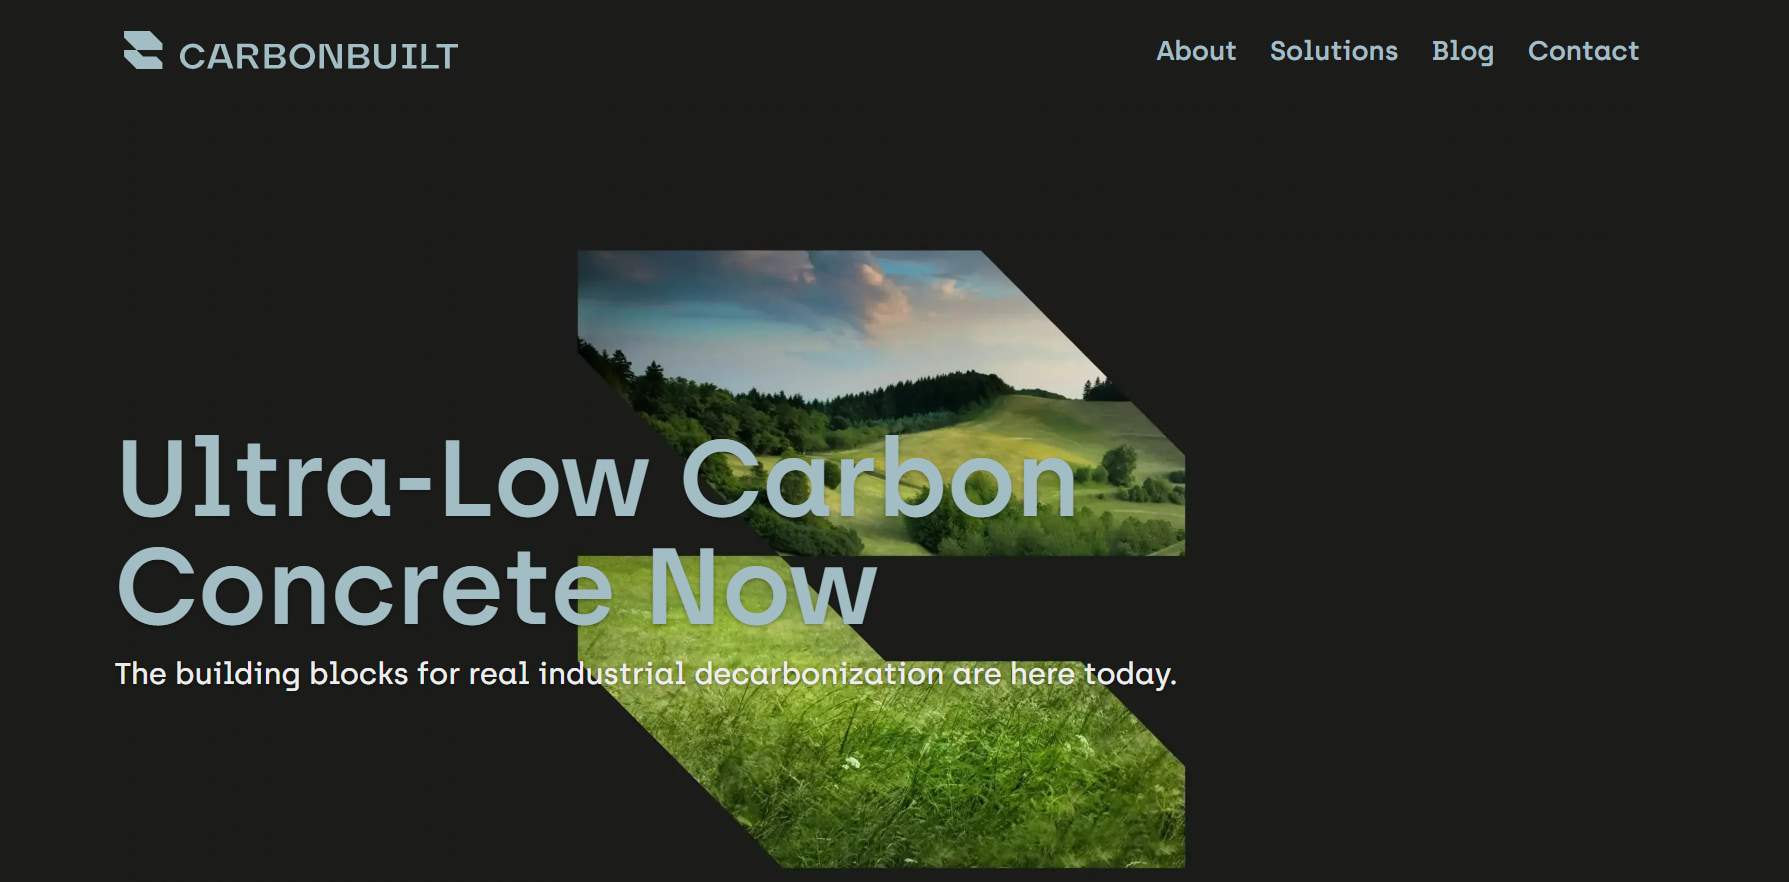Click the word "Ultra-Low" in the headline
Viewport: 1789px width, 882px height.
(384, 479)
